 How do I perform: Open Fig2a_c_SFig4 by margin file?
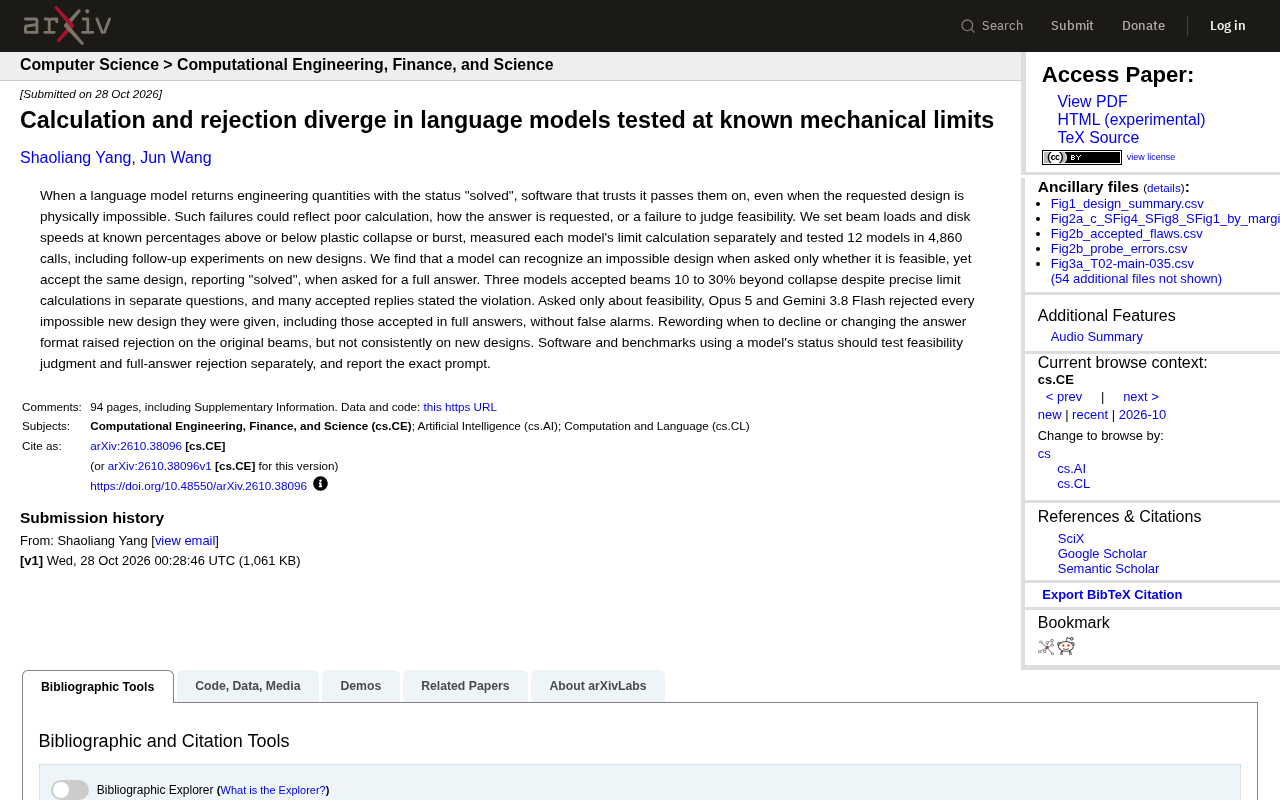(1165, 219)
